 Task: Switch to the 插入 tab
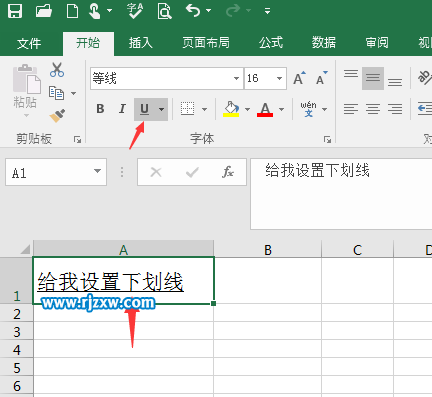(x=141, y=43)
